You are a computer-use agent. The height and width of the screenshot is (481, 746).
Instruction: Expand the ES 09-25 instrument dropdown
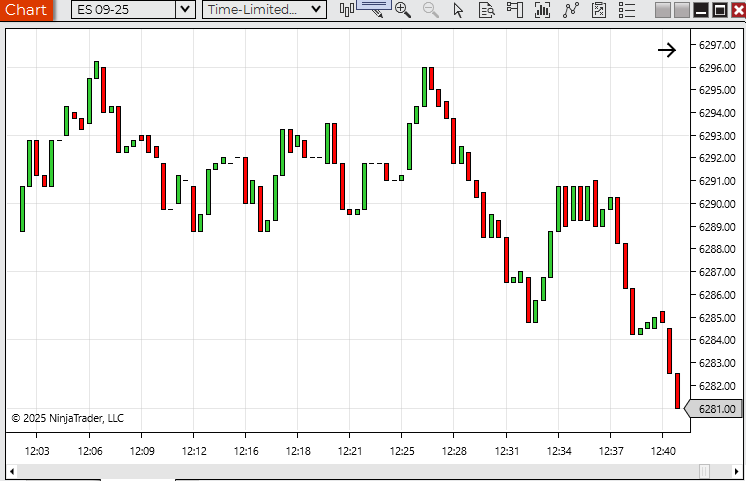184,10
